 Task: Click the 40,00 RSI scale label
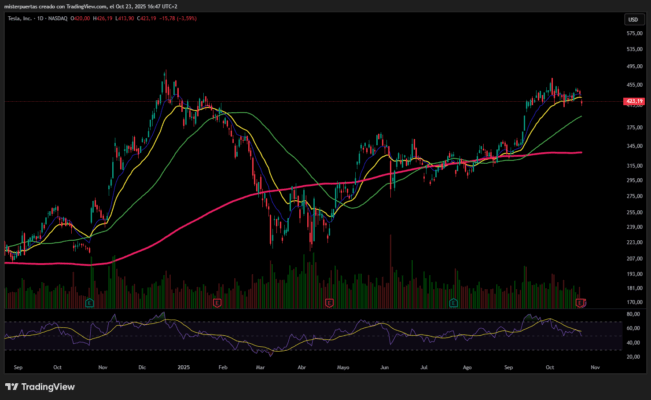click(632, 342)
